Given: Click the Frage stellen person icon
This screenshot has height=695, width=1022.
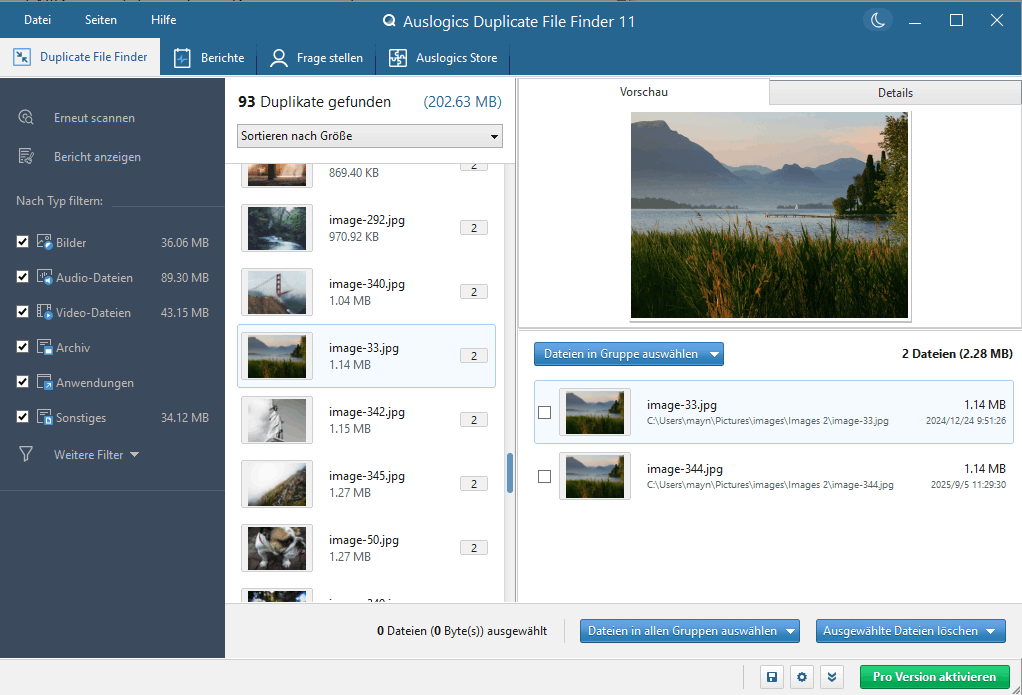Looking at the screenshot, I should pos(278,58).
